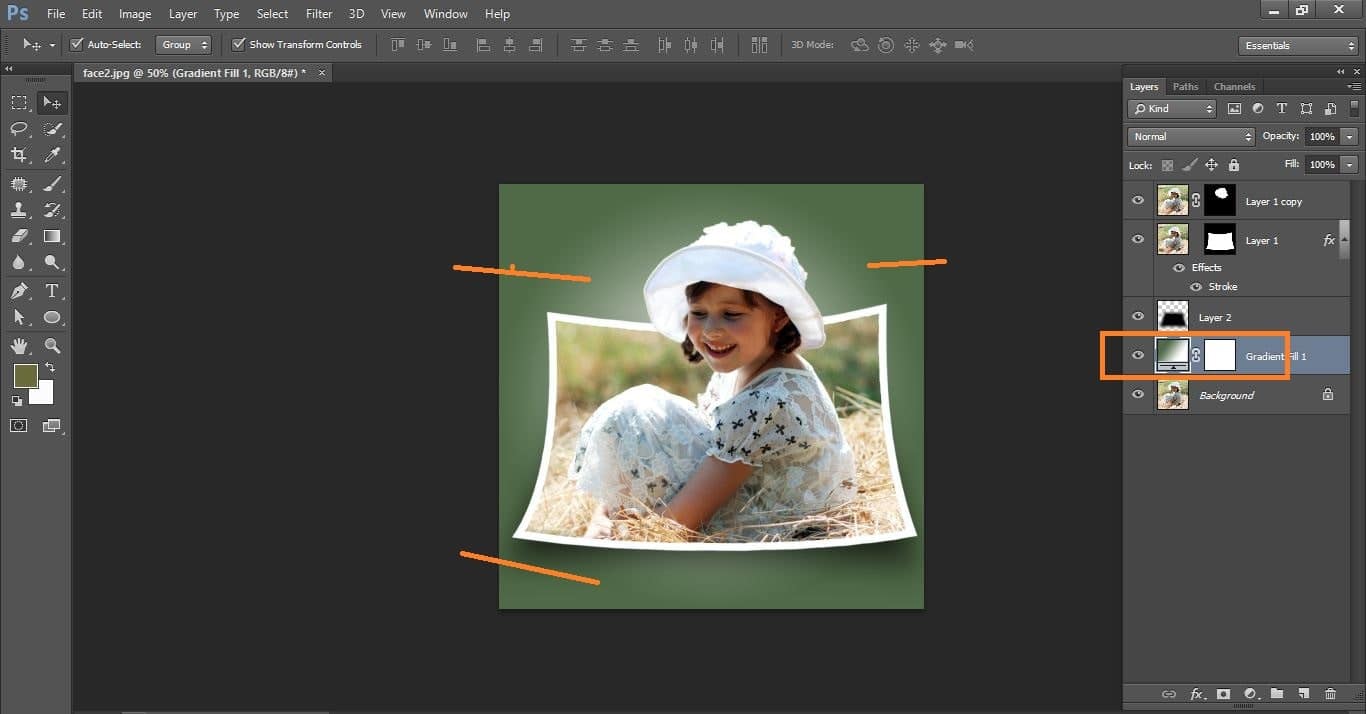Hide Layer 1 copy with eye icon
This screenshot has width=1366, height=714.
click(1138, 201)
